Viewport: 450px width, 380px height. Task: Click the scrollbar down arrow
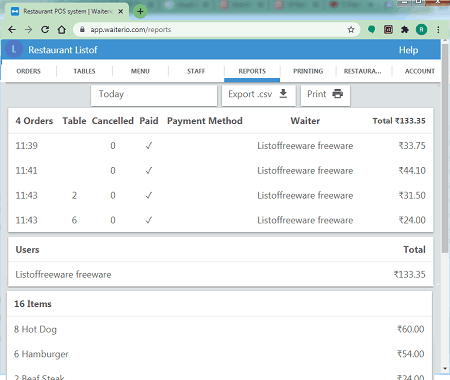445,368
